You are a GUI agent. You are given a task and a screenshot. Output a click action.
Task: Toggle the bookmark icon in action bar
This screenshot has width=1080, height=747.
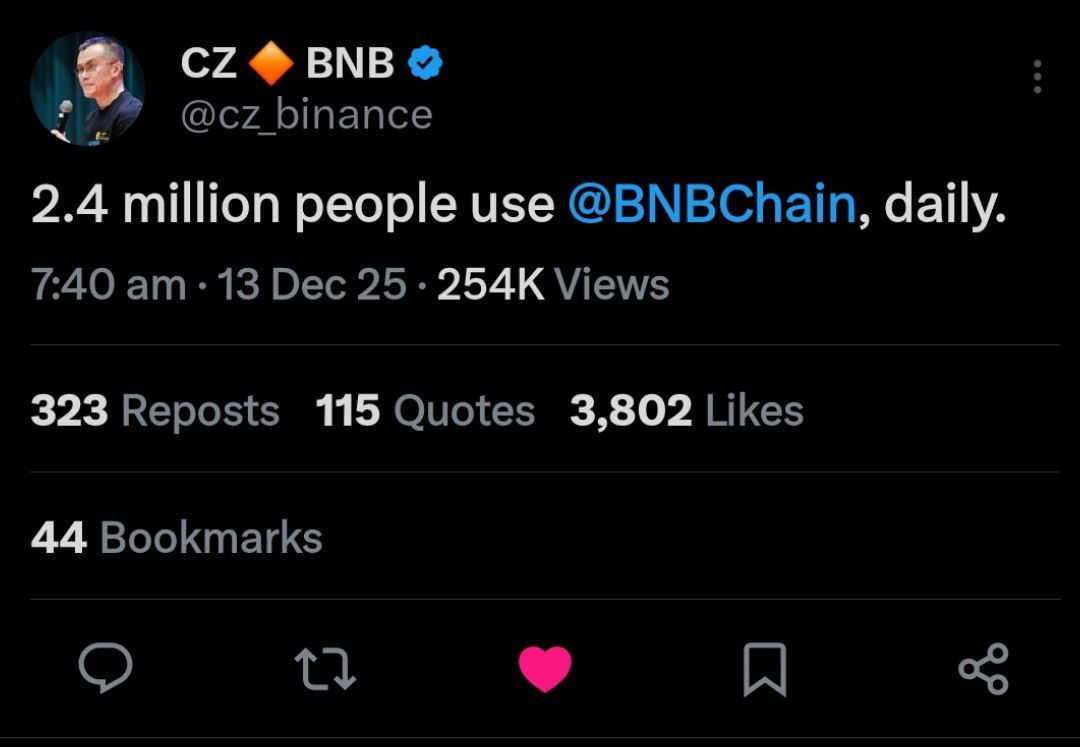pos(765,669)
